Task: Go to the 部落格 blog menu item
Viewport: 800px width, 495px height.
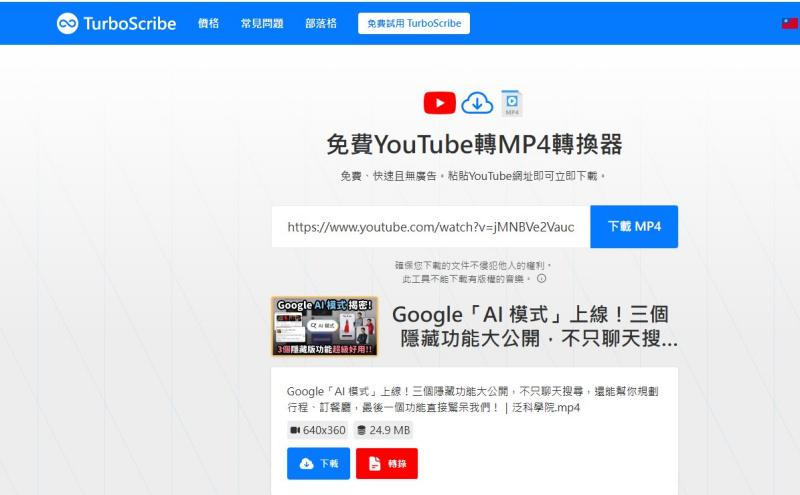Action: [x=321, y=23]
